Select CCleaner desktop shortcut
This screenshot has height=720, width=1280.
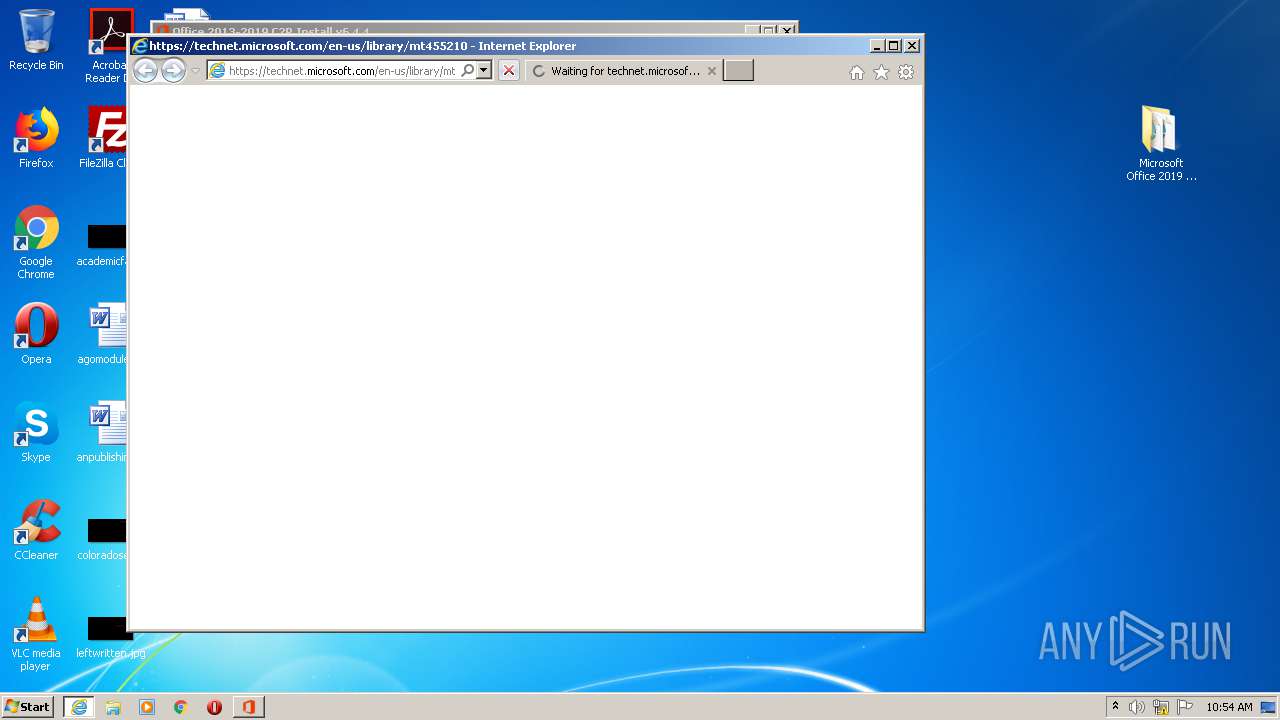coord(36,530)
